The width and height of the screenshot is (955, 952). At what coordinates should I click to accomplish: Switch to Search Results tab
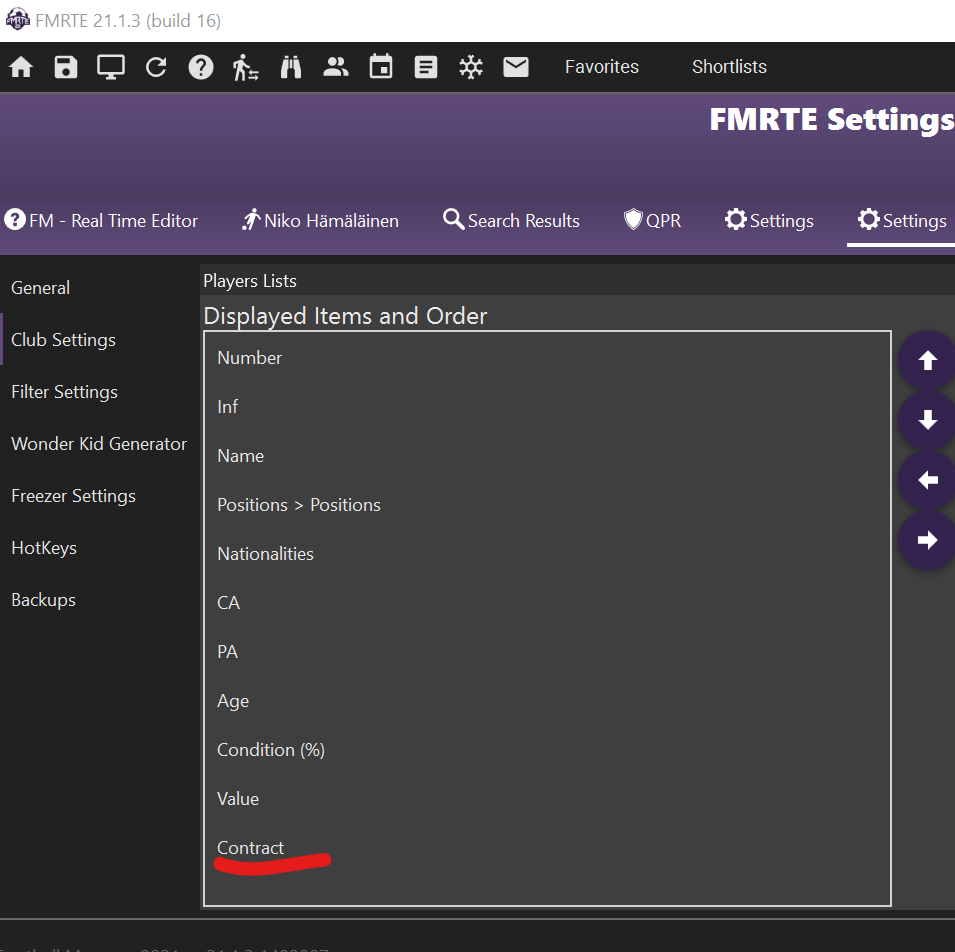pyautogui.click(x=511, y=220)
